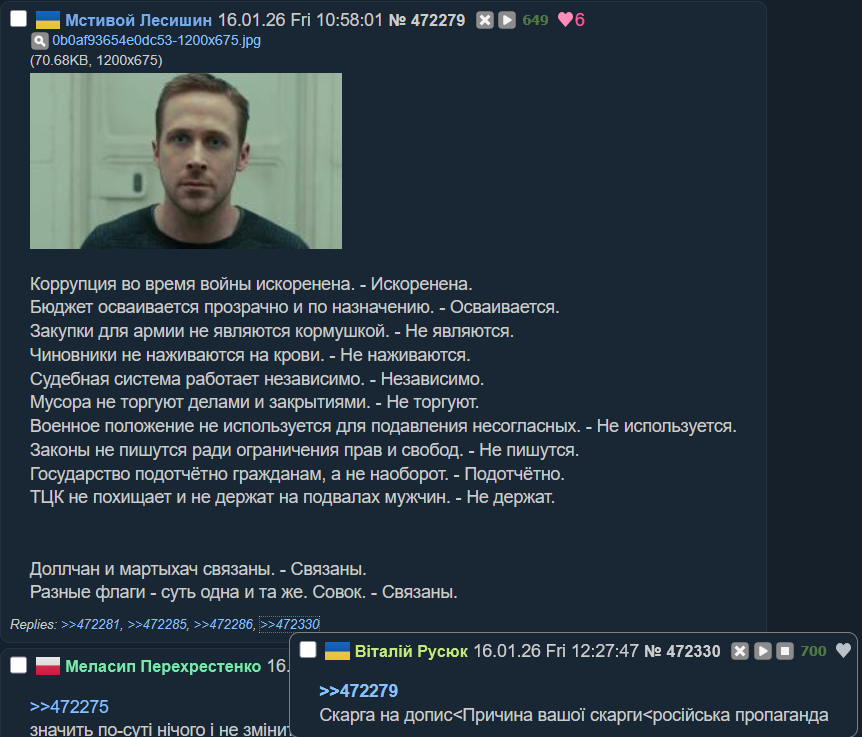Tick the checkbox on popup post 472330
862x737 pixels.
[308, 650]
